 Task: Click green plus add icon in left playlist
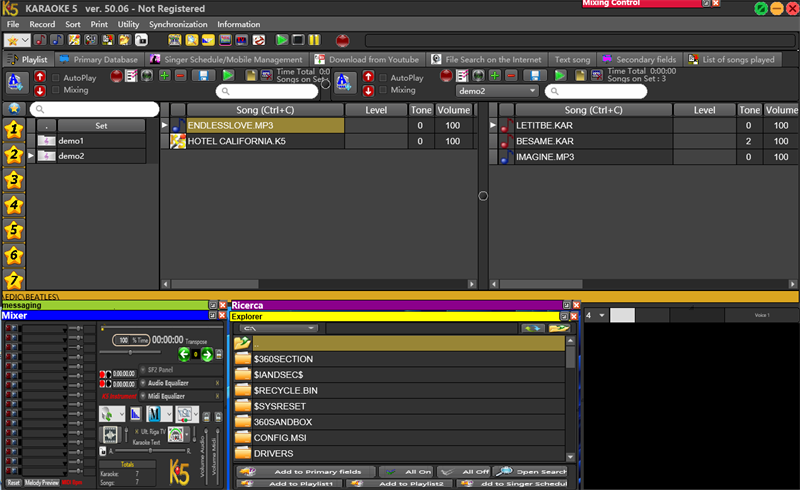[x=164, y=76]
